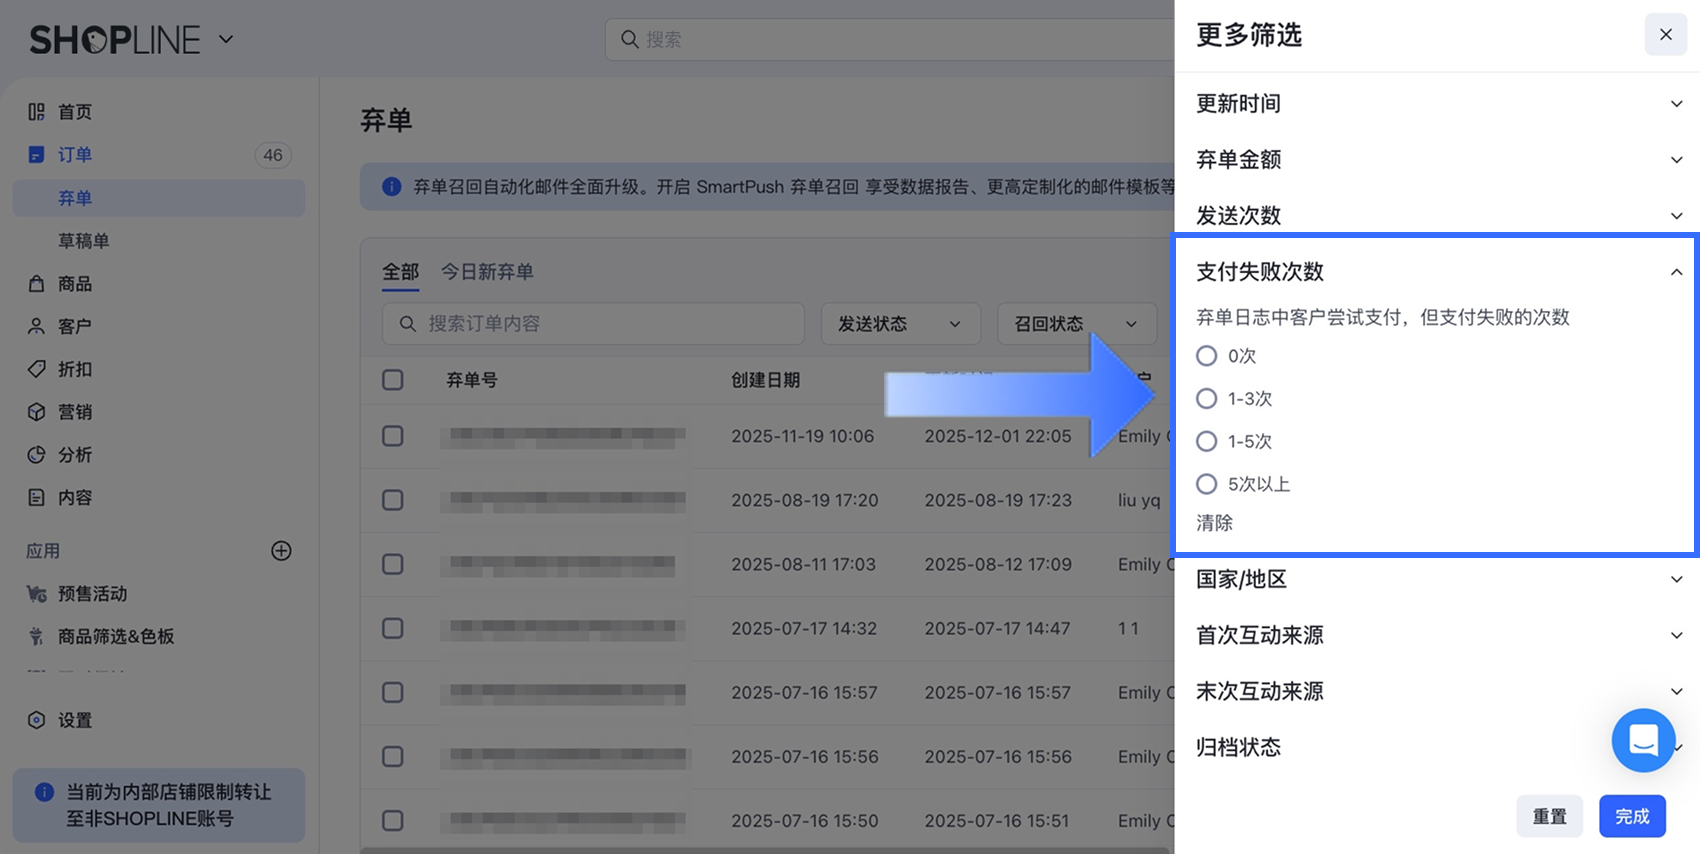
Task: Open the 召回状态 dropdown
Action: [1077, 324]
